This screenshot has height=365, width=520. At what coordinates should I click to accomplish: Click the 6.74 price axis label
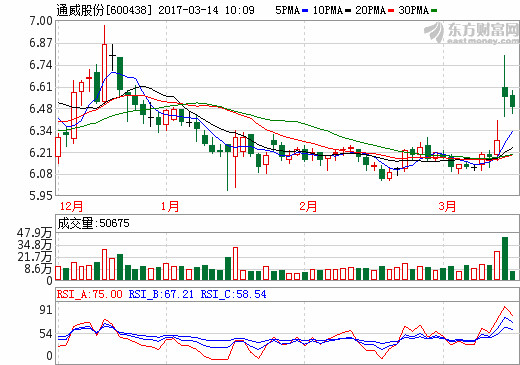(x=41, y=65)
